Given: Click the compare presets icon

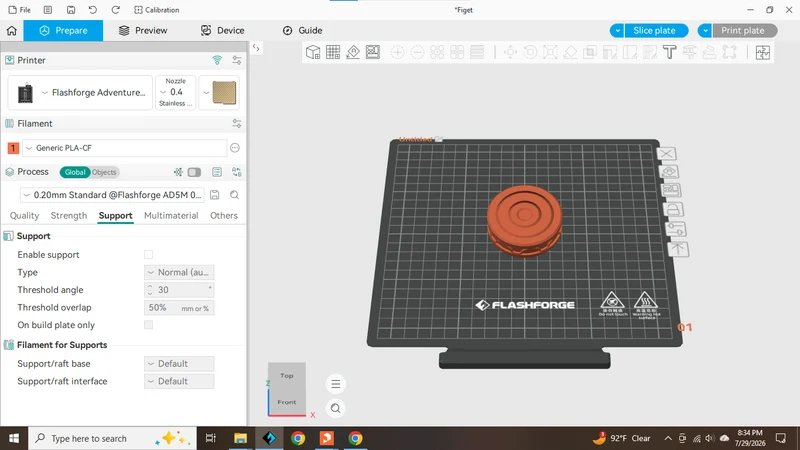Looking at the screenshot, I should point(237,172).
